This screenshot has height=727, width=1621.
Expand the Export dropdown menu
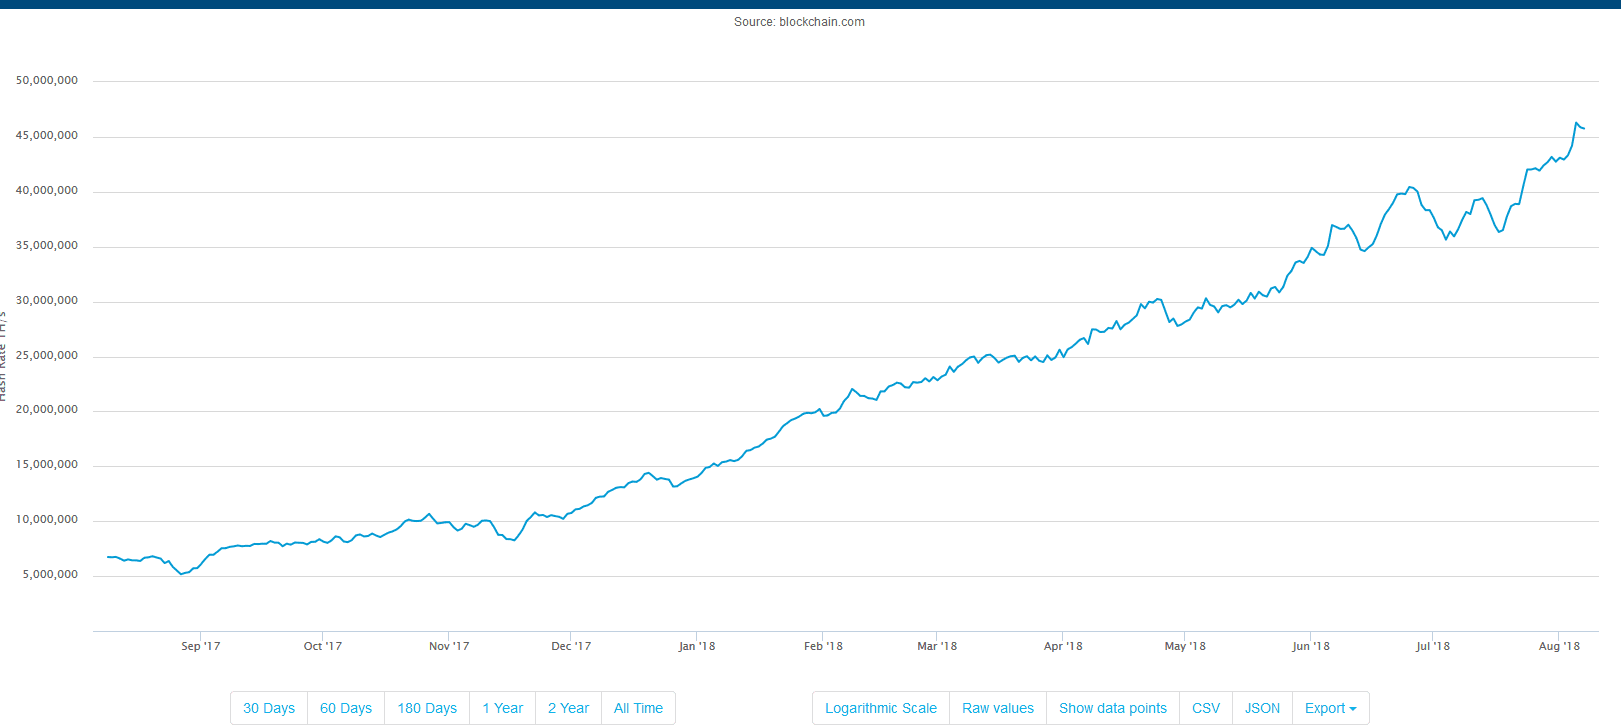pyautogui.click(x=1330, y=708)
